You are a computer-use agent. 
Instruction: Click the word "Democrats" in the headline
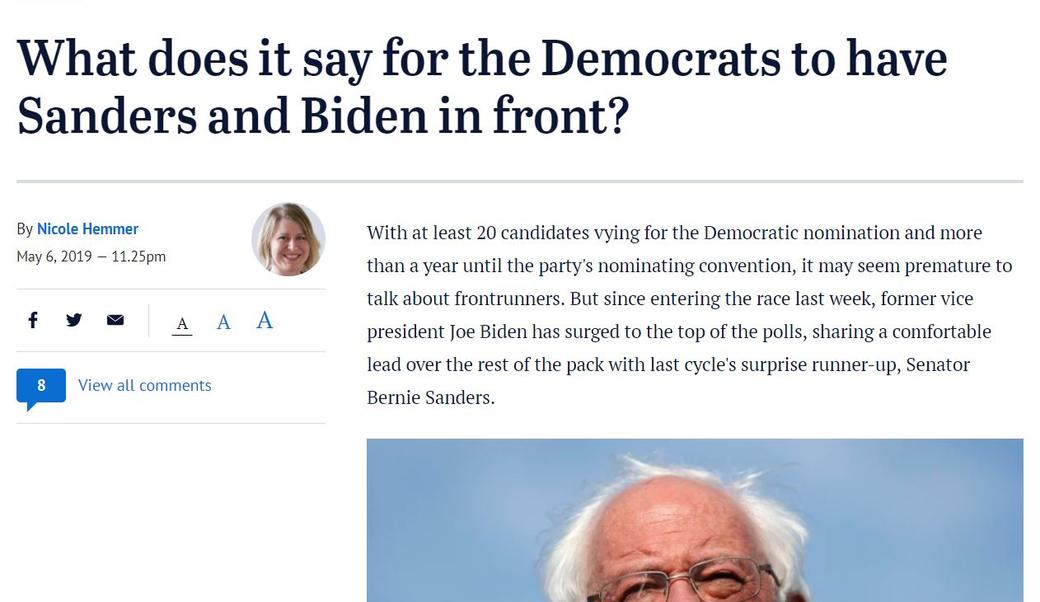pyautogui.click(x=660, y=58)
